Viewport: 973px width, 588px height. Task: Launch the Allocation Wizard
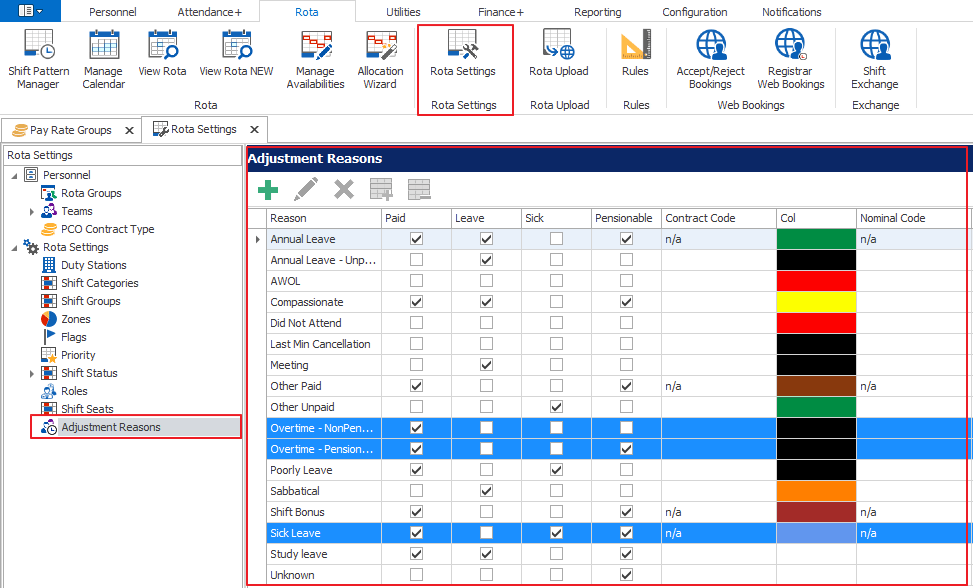click(x=380, y=59)
